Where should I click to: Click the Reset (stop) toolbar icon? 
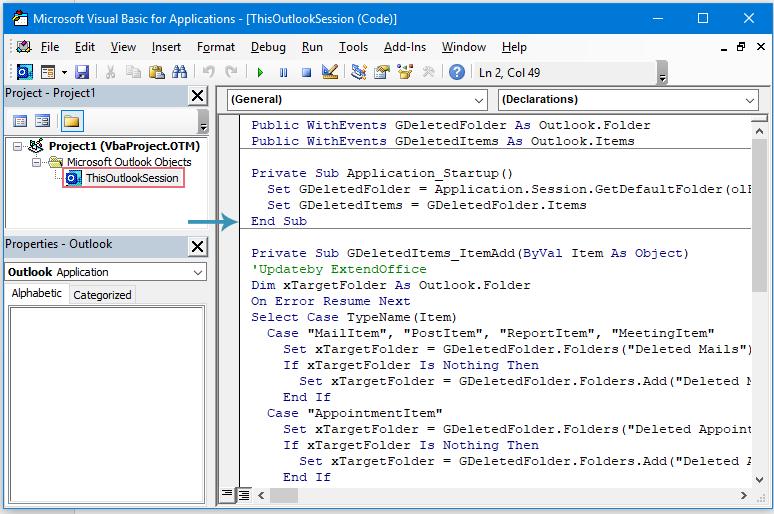pos(307,72)
